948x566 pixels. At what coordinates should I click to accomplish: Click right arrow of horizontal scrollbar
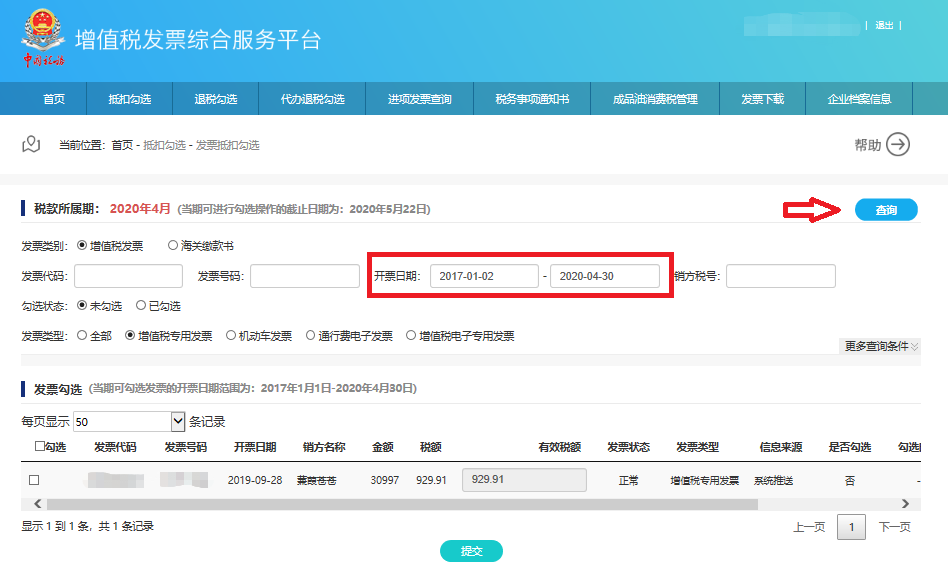point(906,505)
